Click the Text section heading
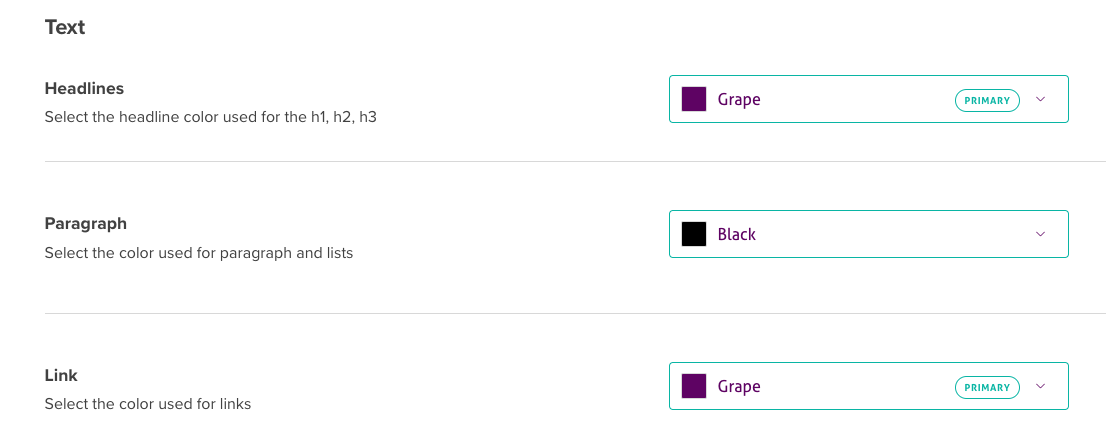 [x=65, y=28]
